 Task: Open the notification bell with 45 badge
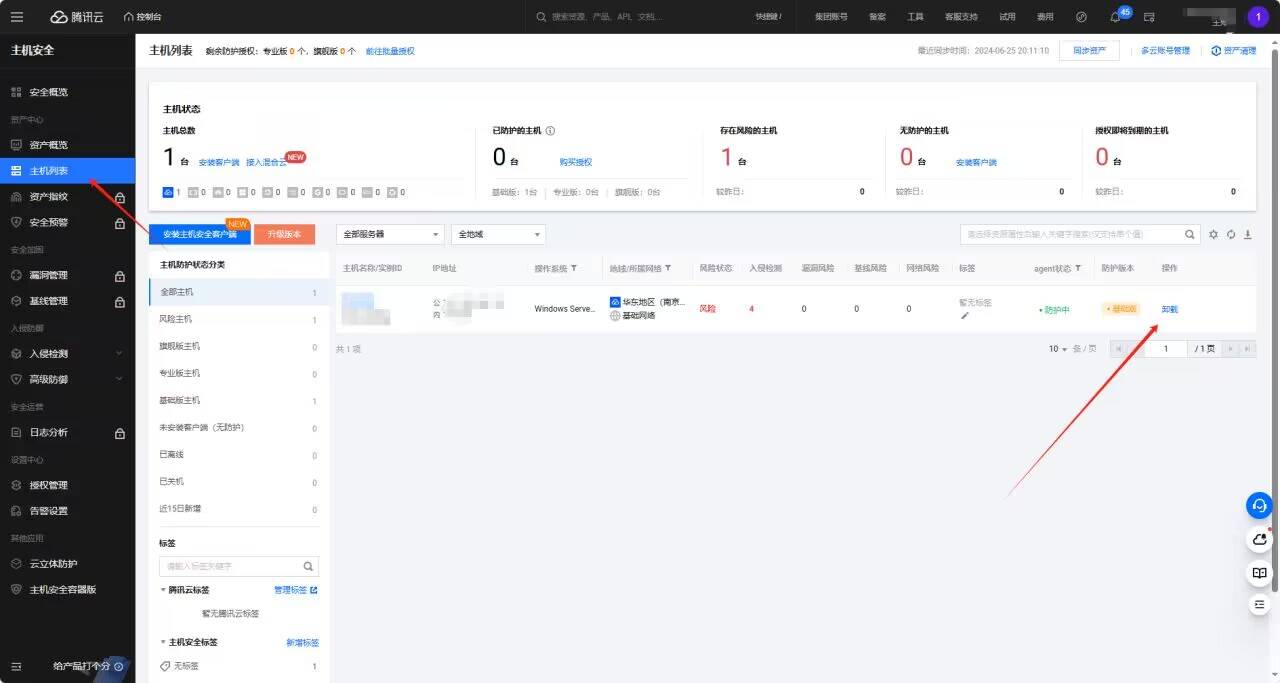(x=1115, y=17)
